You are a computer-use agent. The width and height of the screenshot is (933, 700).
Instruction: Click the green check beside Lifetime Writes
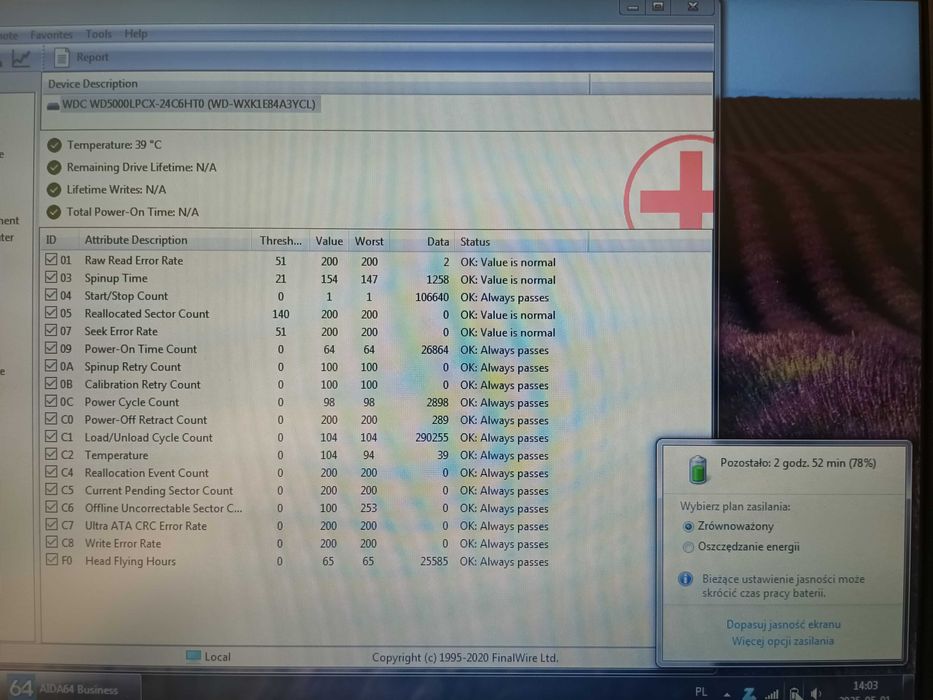54,190
